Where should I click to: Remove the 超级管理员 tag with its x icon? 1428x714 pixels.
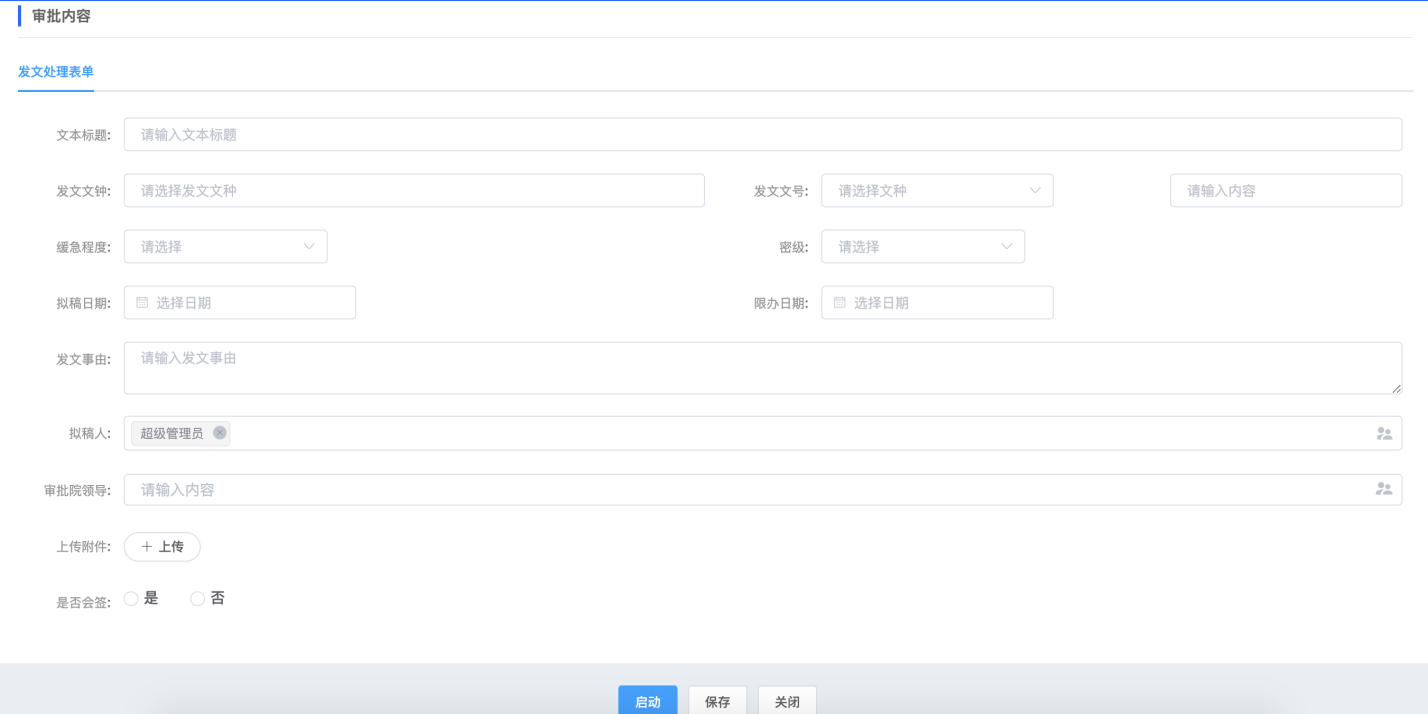220,433
